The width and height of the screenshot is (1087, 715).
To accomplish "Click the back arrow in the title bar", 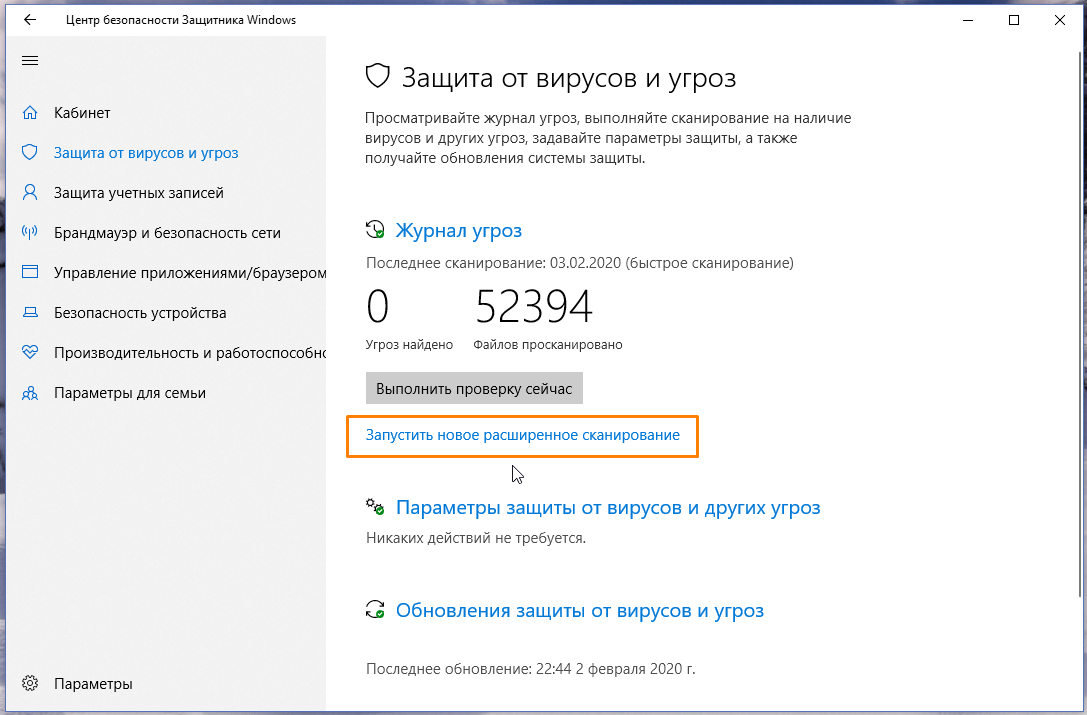I will 27,19.
